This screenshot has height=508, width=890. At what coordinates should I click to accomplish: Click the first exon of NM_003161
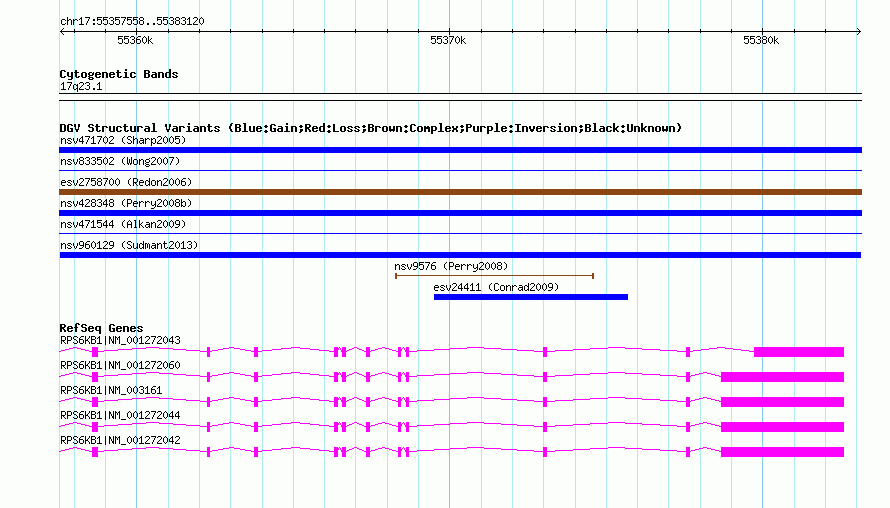(x=95, y=402)
